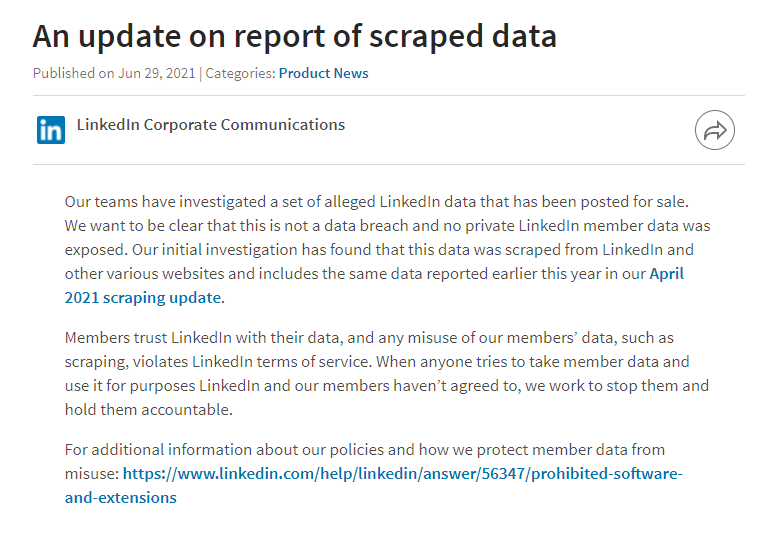Screen dimensions: 765x538
Task: Click 'exposed. Our initial investigation' line
Action: 379,250
